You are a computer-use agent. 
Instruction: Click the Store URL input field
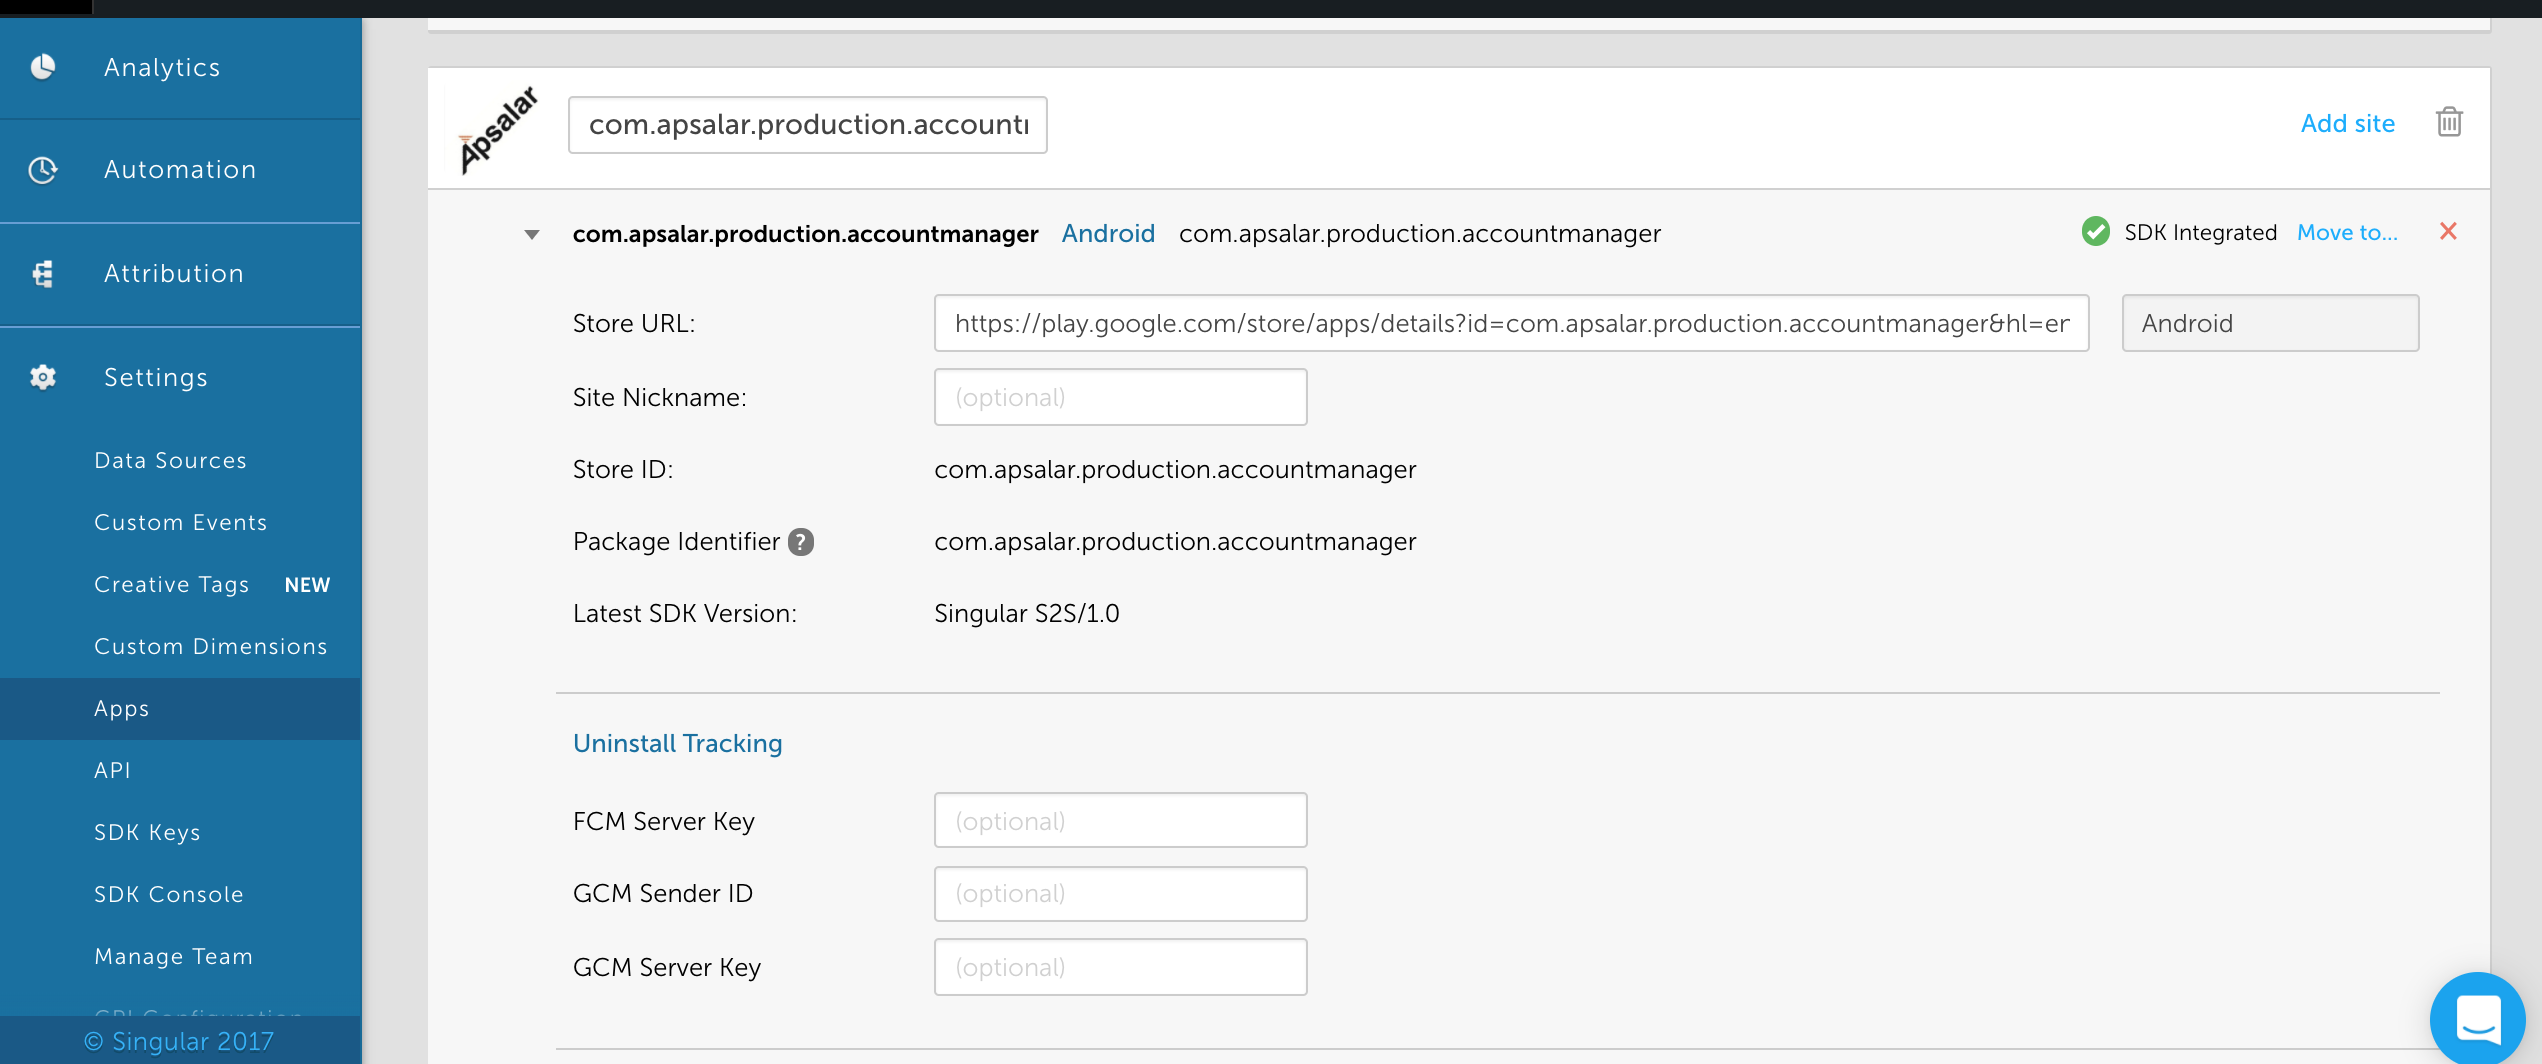tap(1511, 323)
